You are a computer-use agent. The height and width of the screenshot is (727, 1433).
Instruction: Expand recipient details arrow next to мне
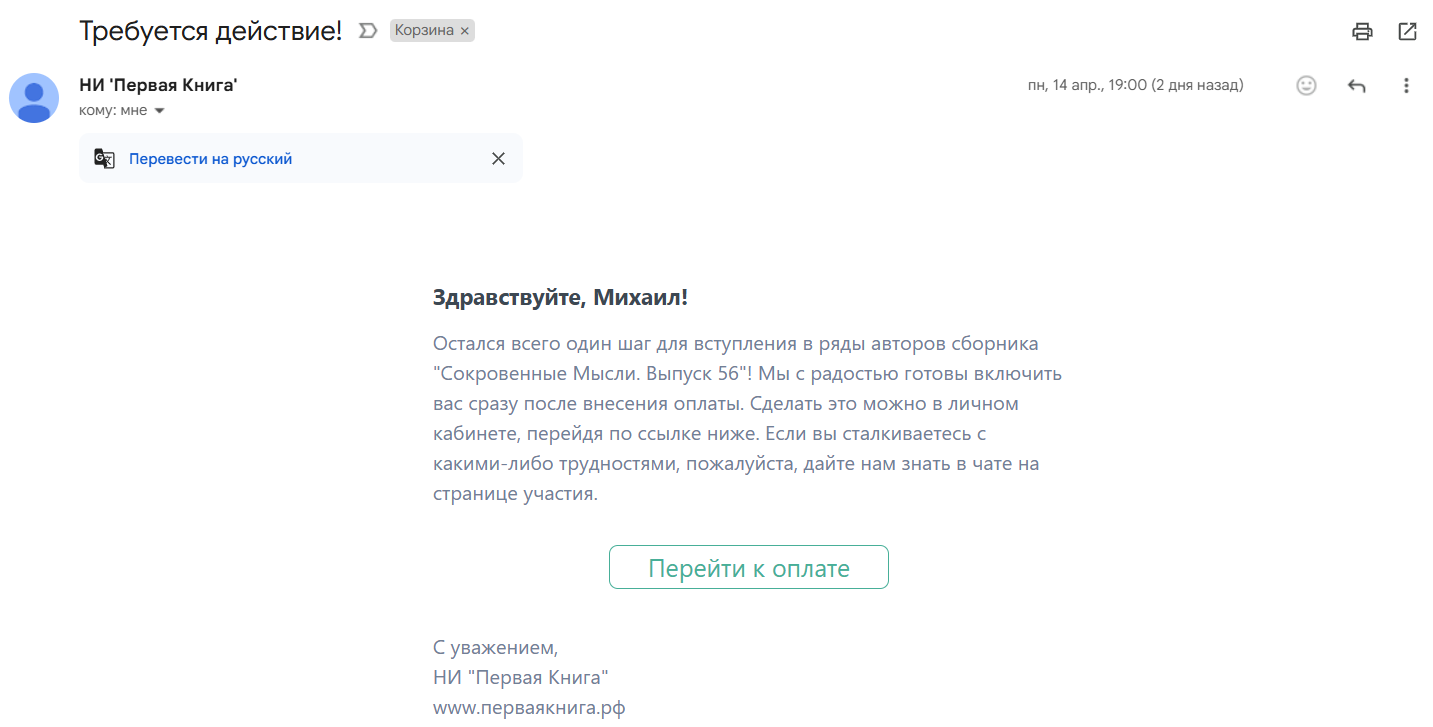[159, 111]
